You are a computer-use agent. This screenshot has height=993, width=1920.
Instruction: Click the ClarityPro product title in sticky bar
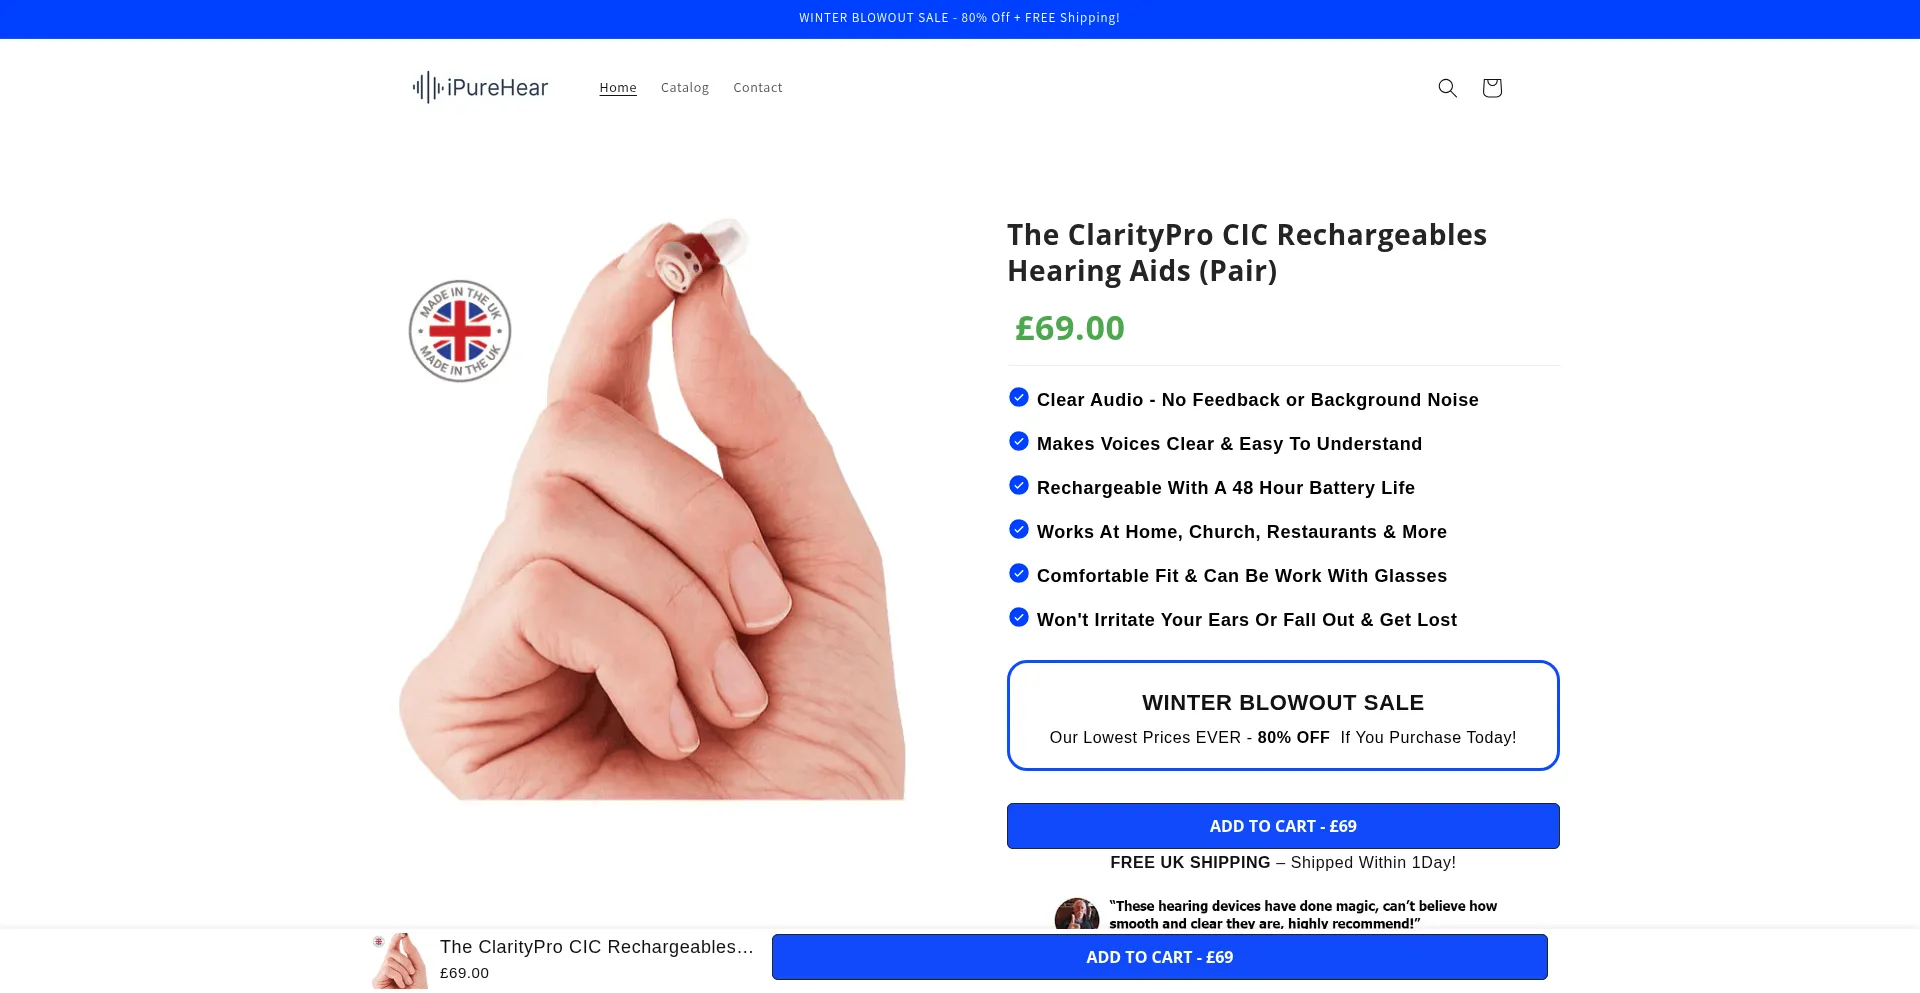pos(597,947)
